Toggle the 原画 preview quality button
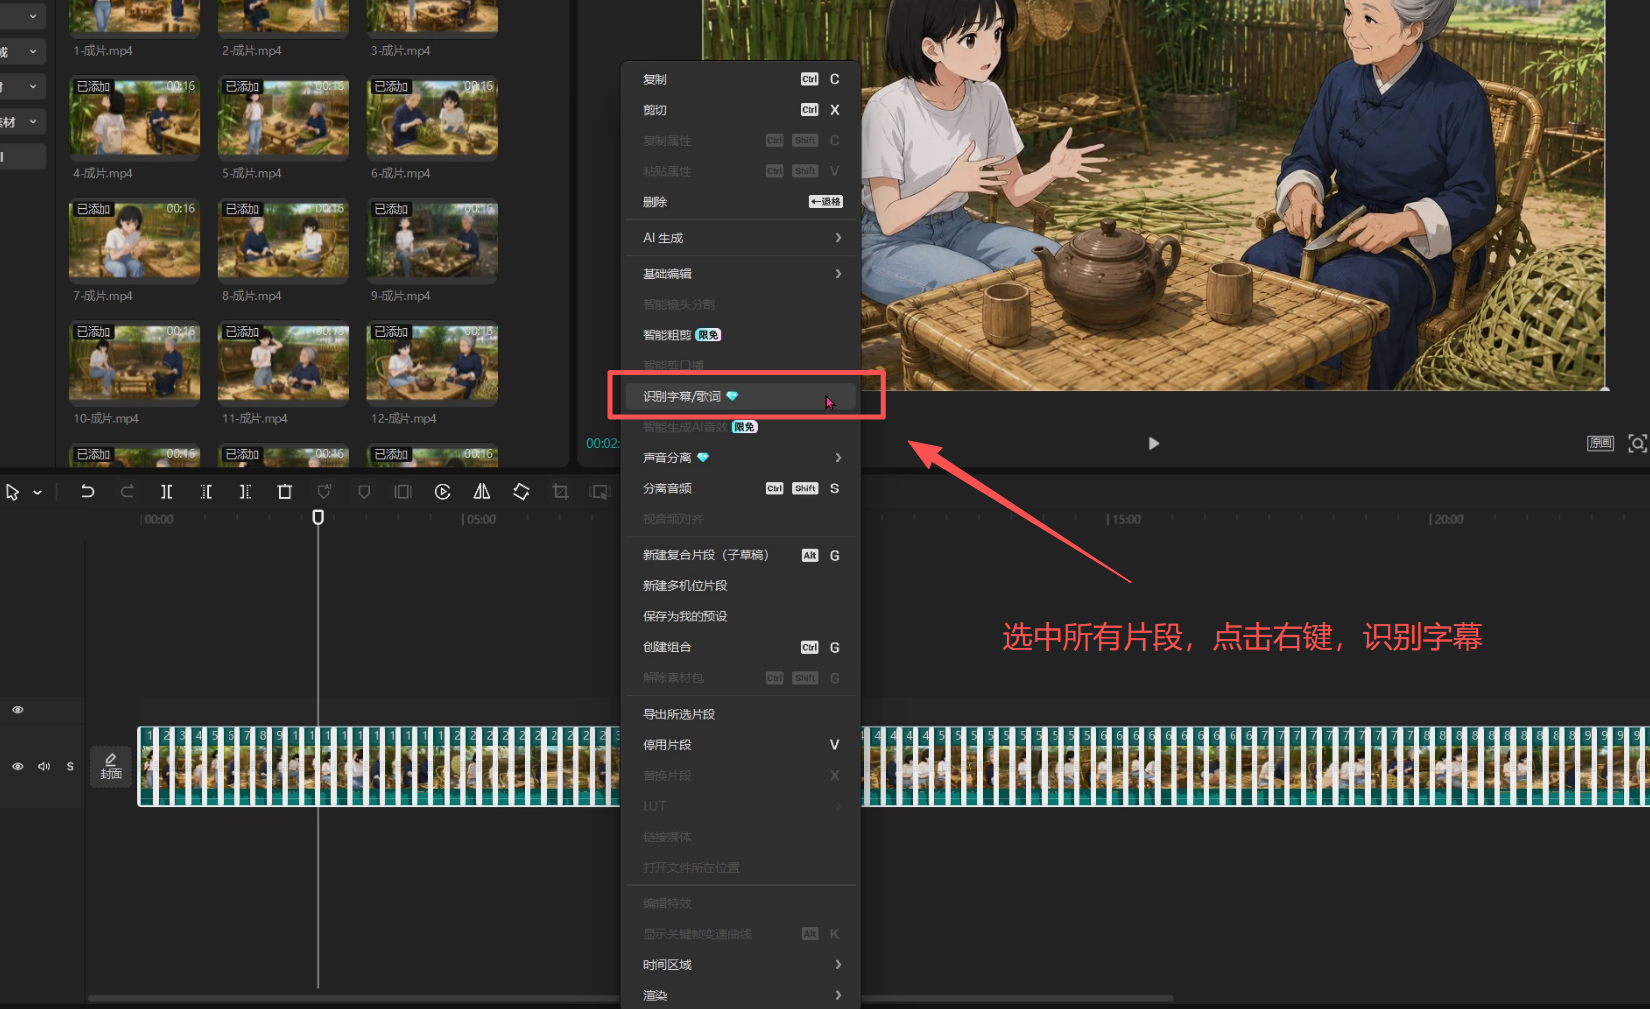This screenshot has width=1650, height=1009. [1600, 443]
